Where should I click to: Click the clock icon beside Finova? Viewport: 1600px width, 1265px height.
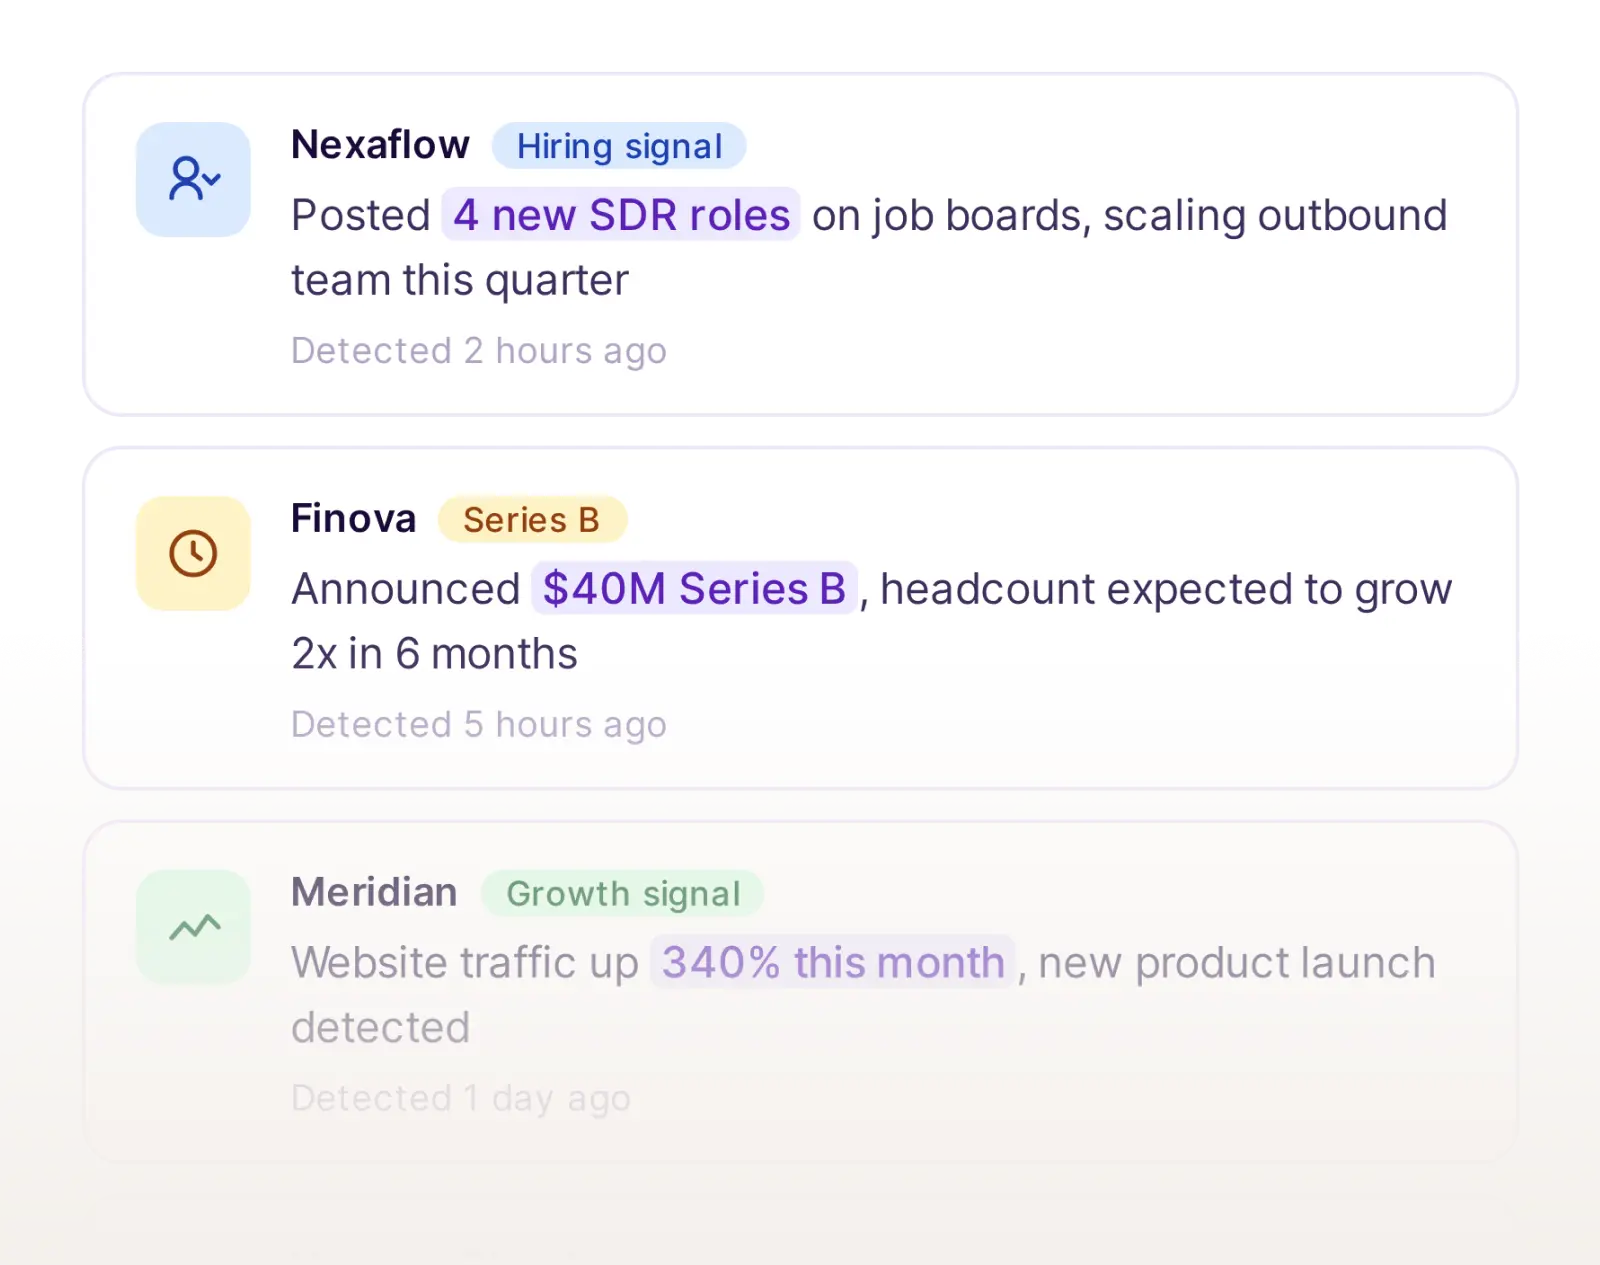point(192,551)
